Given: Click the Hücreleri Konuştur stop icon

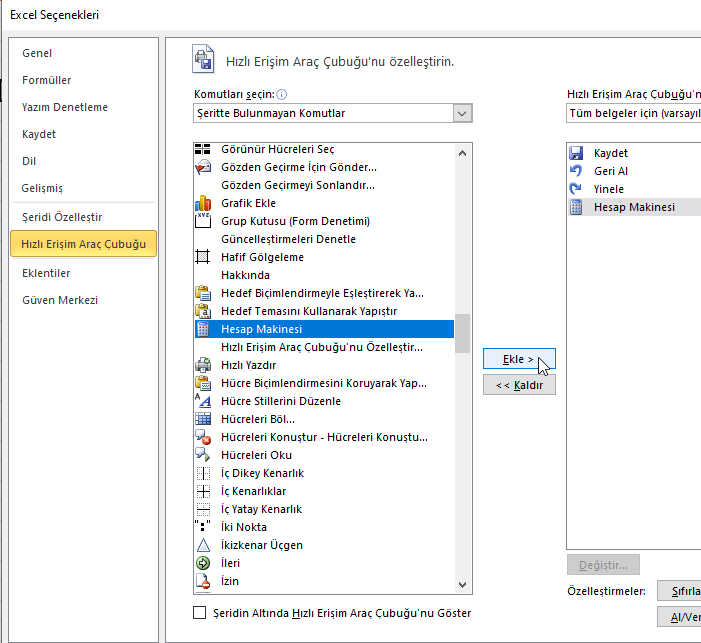Looking at the screenshot, I should point(203,437).
